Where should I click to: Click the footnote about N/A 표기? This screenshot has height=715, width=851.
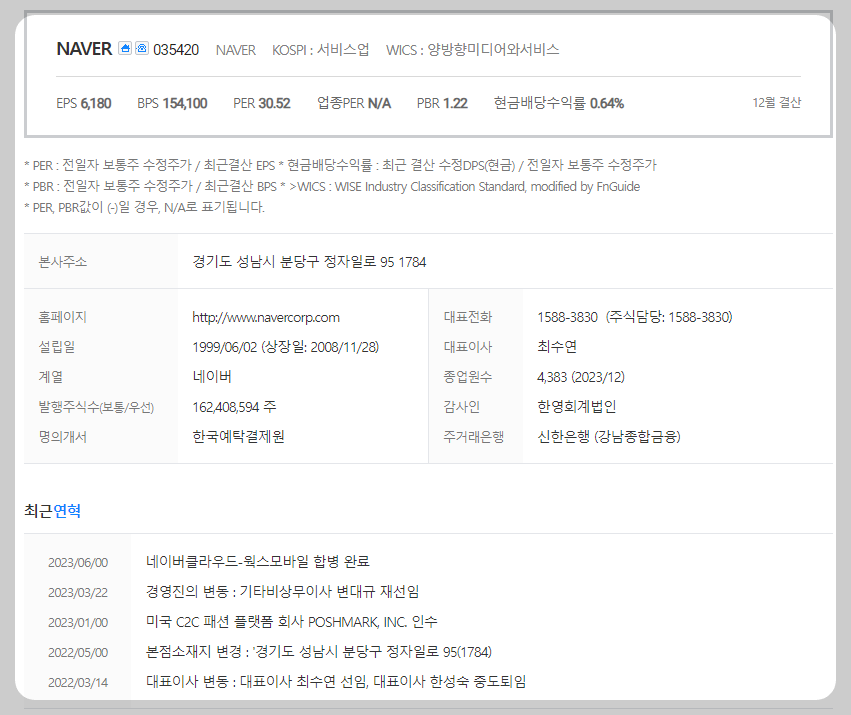144,207
